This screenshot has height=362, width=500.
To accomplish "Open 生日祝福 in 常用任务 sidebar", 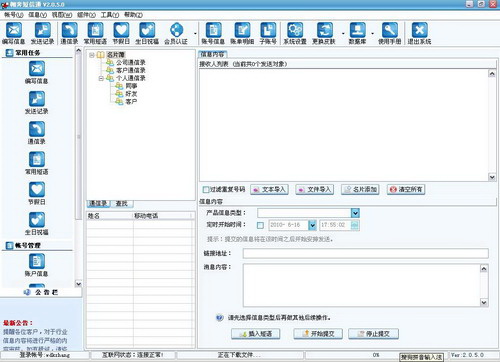I will (37, 224).
